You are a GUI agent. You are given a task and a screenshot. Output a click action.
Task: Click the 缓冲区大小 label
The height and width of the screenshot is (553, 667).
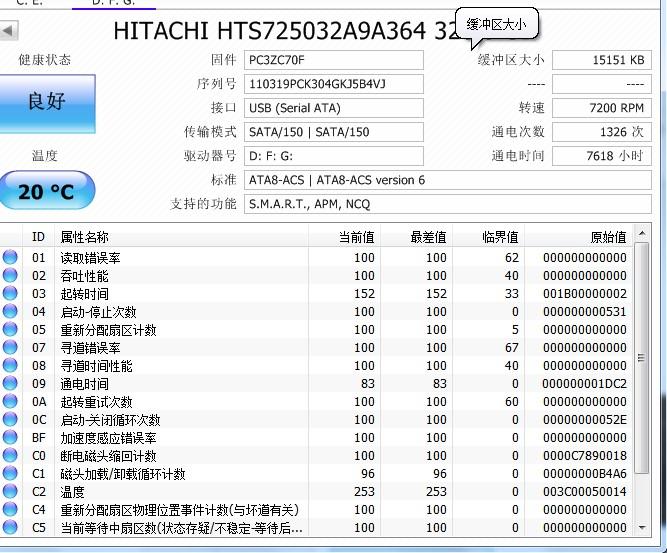click(x=511, y=60)
